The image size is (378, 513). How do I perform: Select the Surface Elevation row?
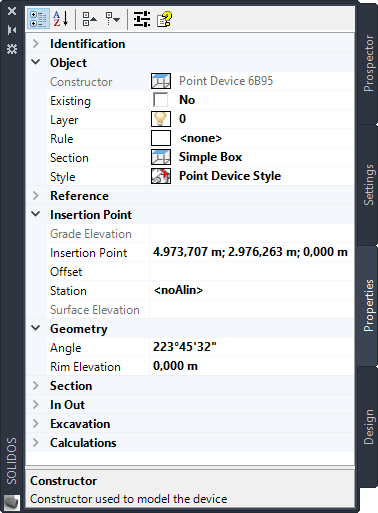(200, 309)
